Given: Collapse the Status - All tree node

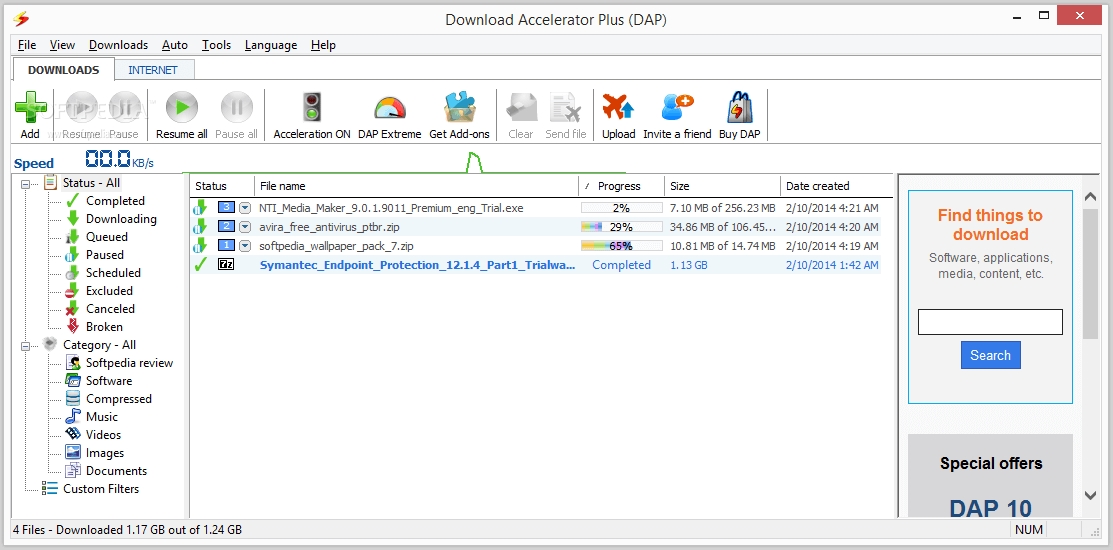Looking at the screenshot, I should point(27,183).
